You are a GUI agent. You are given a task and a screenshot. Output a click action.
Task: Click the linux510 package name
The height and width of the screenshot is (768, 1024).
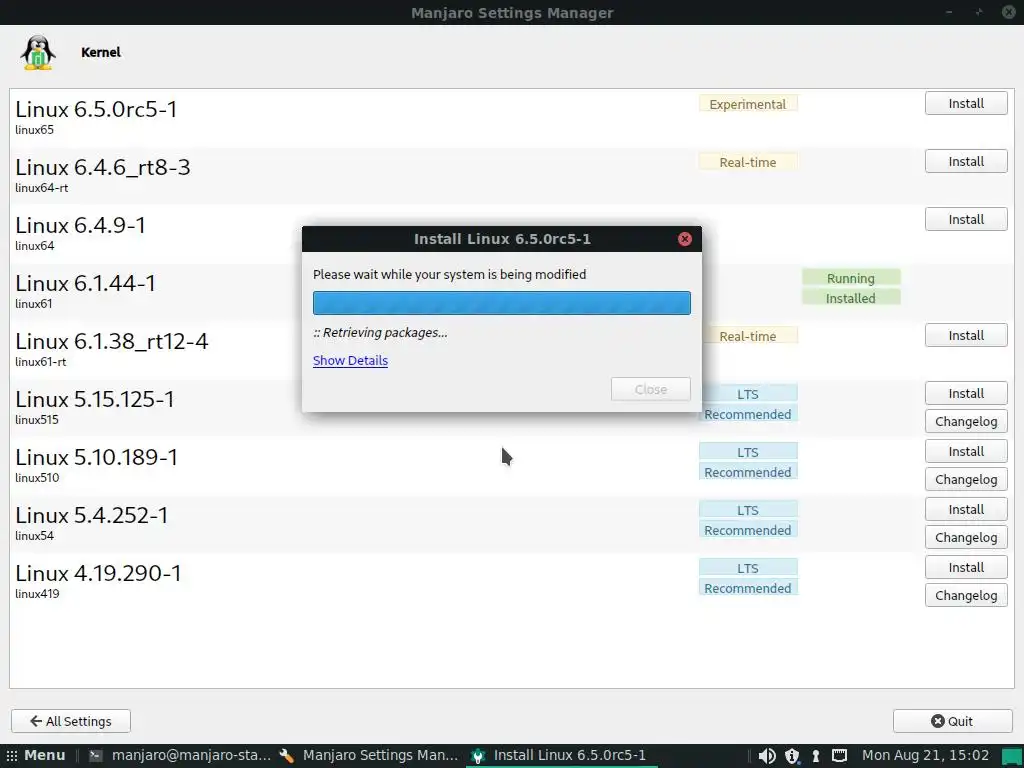(37, 478)
